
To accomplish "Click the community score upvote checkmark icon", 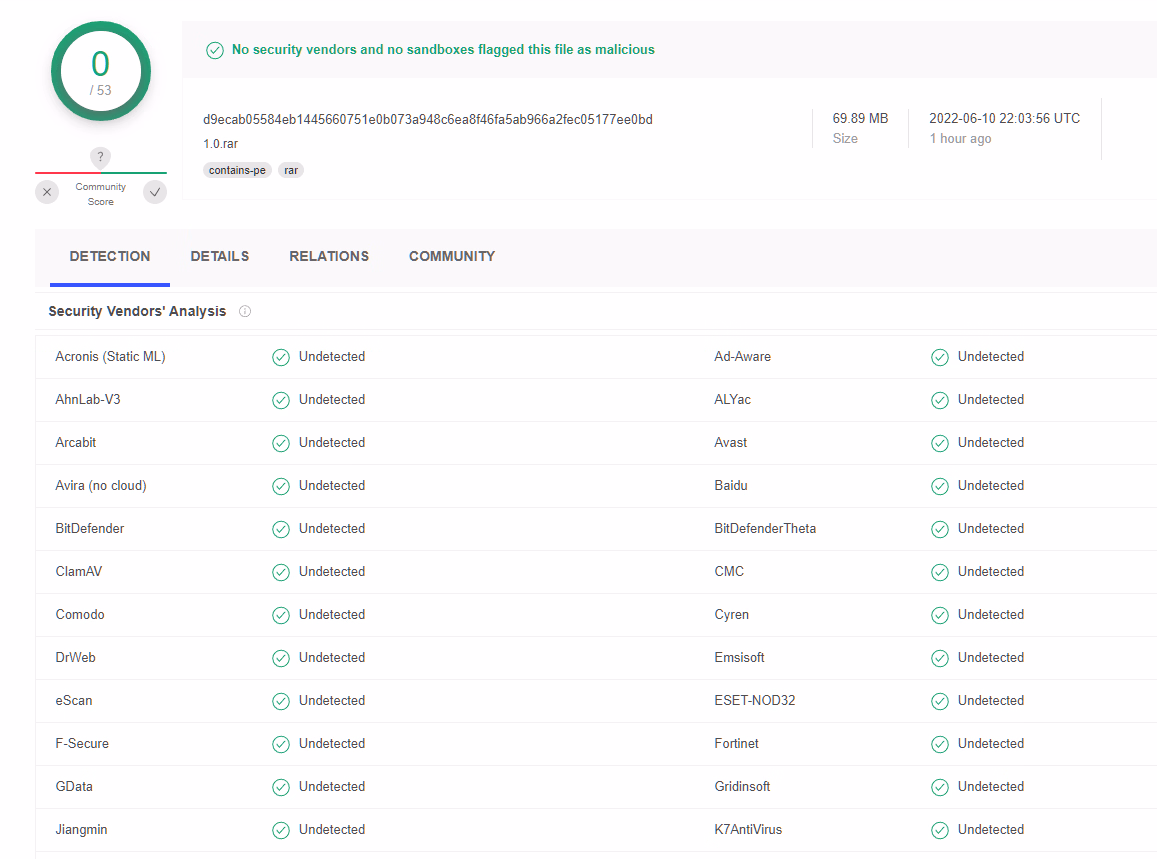I will point(155,193).
